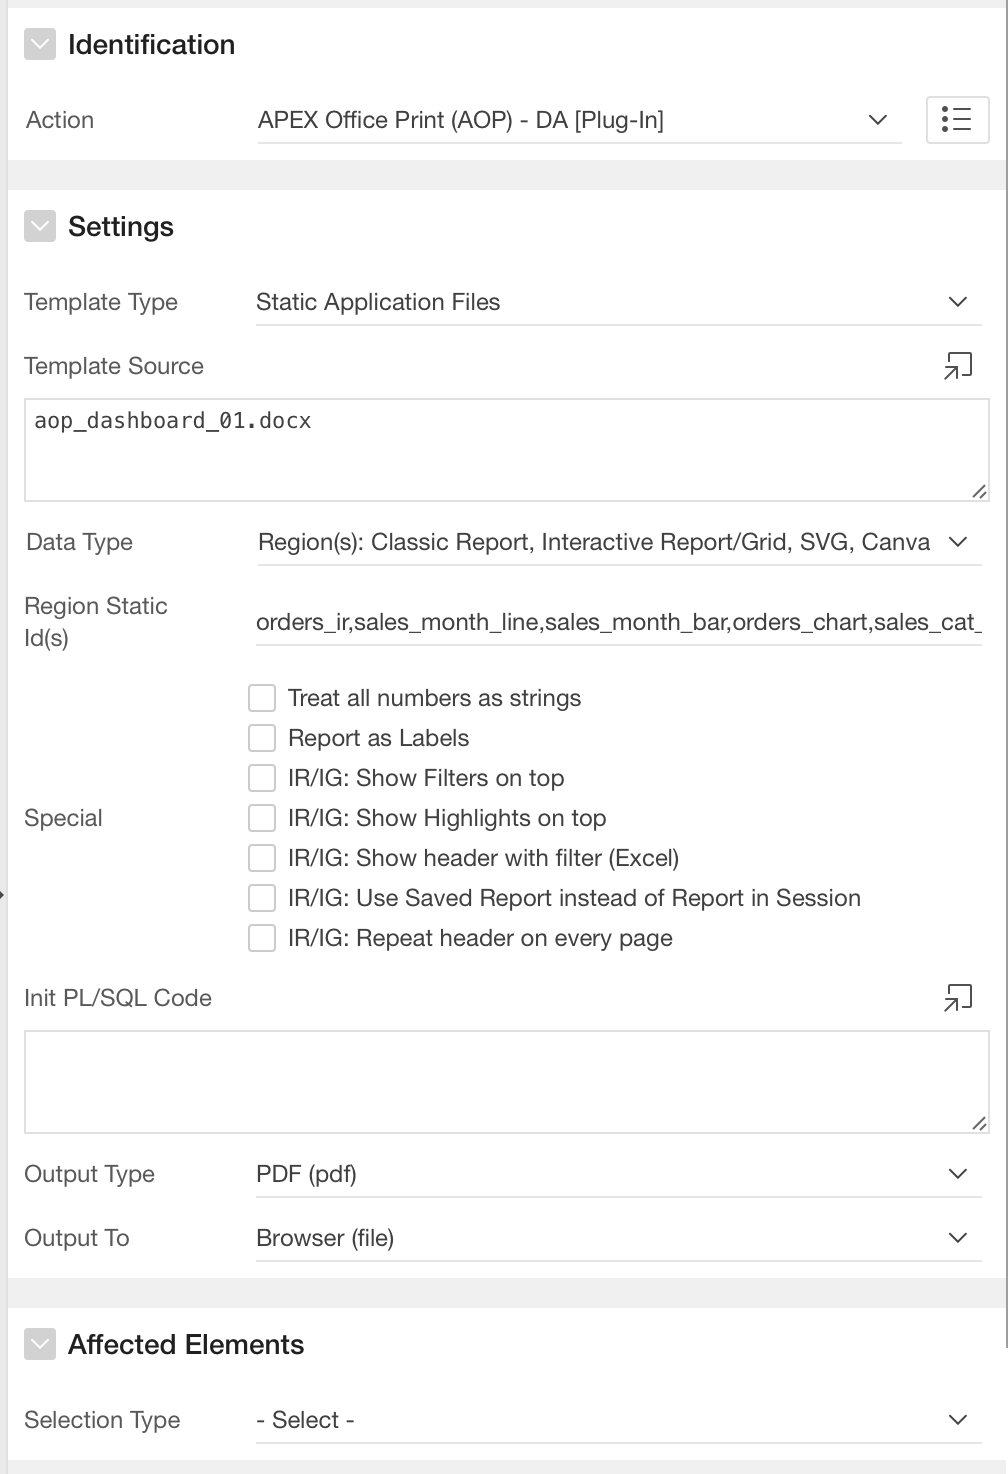1008x1474 pixels.
Task: Open the Output To dropdown
Action: pos(617,1238)
